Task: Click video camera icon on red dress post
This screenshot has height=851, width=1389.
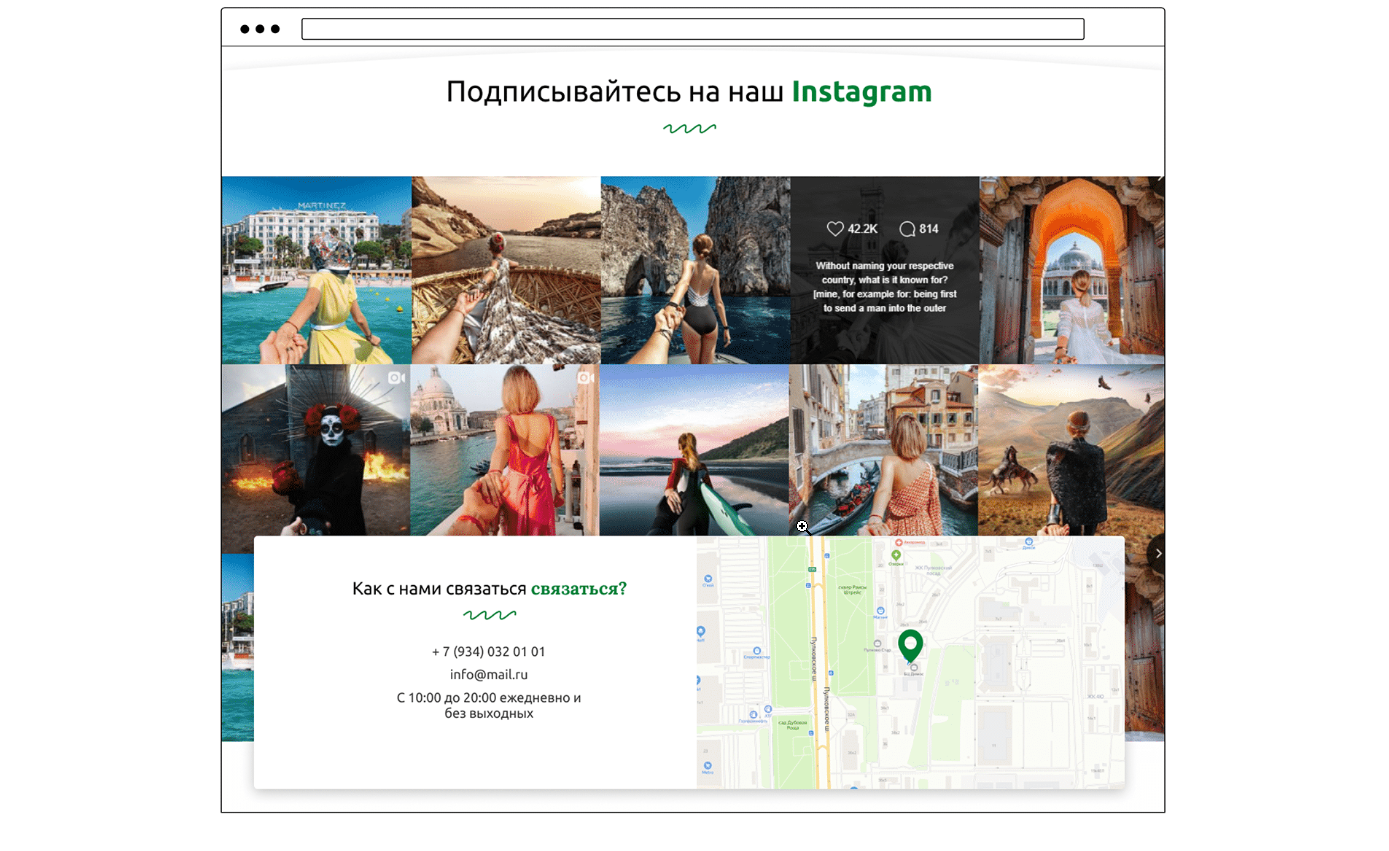Action: coord(585,378)
